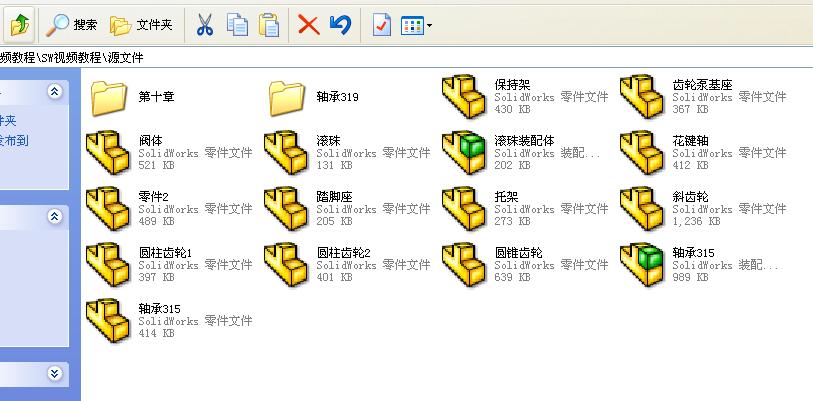
Task: Click the blue Undo arrow icon
Action: [340, 24]
